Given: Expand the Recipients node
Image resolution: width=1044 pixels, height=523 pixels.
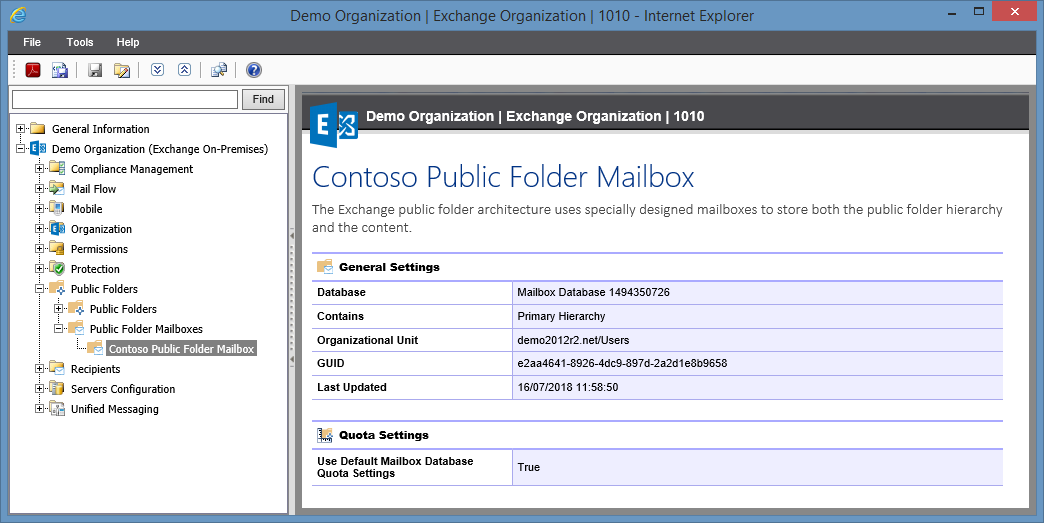Looking at the screenshot, I should [39, 369].
